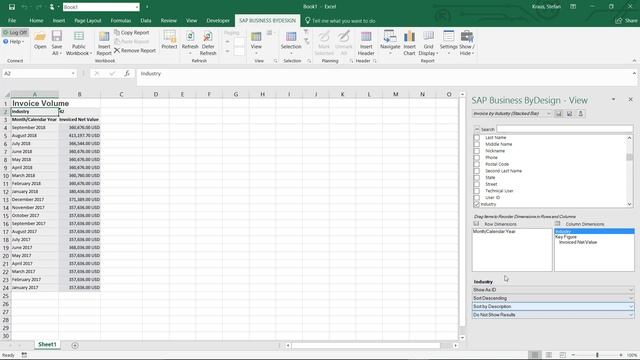Click Remove Report in the ribbon
Screen dimensions: 640x360
click(x=135, y=50)
